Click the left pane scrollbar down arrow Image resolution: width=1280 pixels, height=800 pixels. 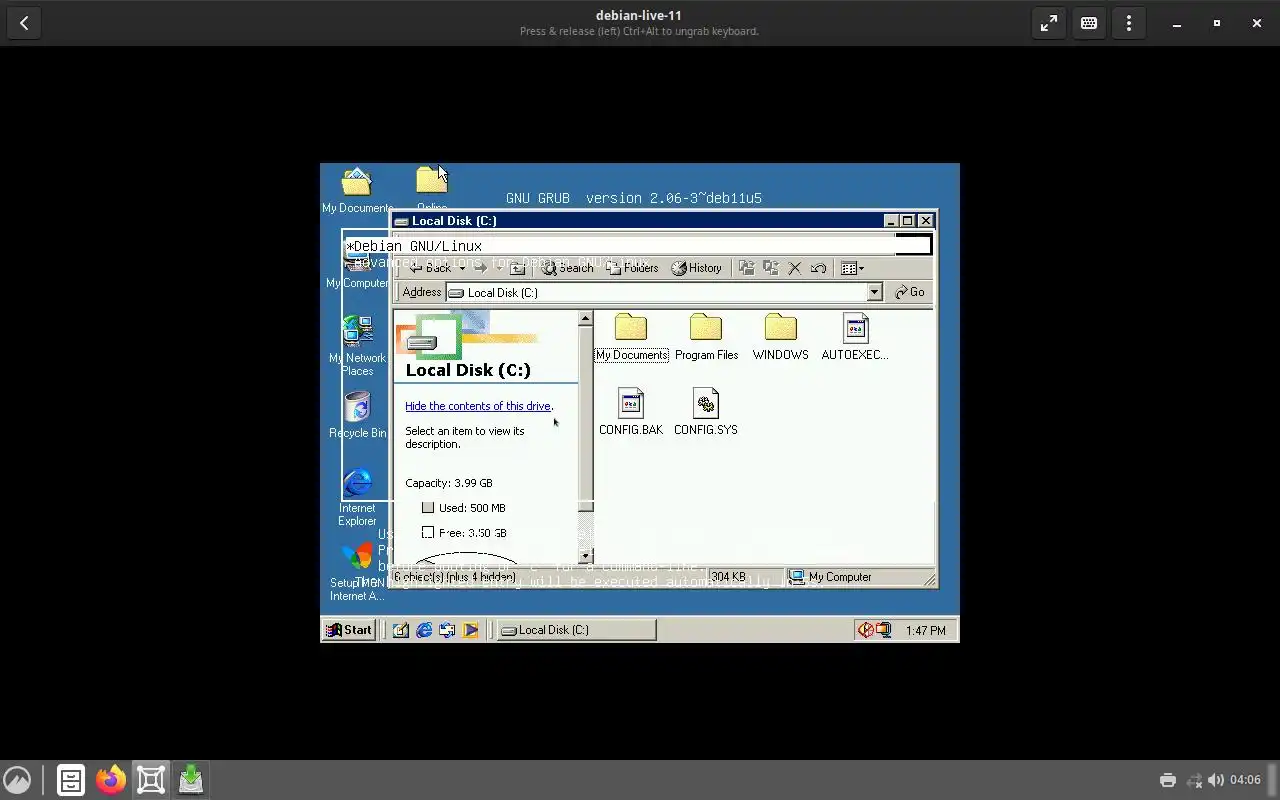tap(586, 556)
